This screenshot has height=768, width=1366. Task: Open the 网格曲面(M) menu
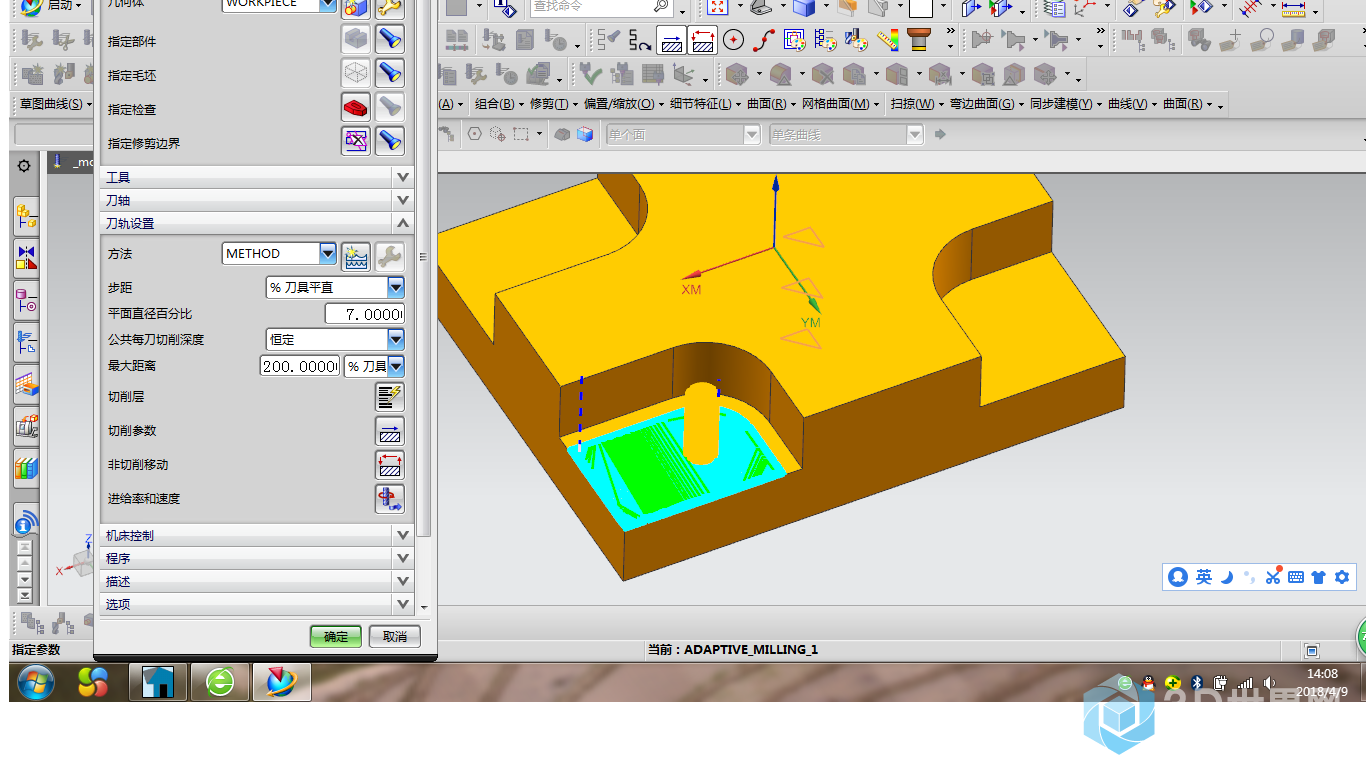click(841, 104)
